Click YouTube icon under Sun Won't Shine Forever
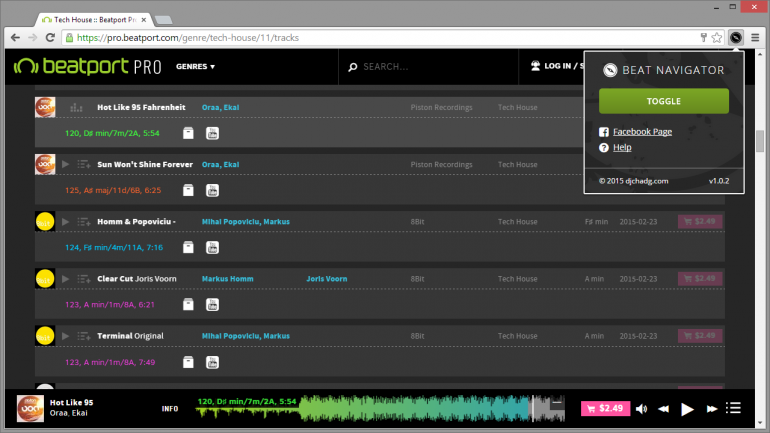 coord(212,190)
